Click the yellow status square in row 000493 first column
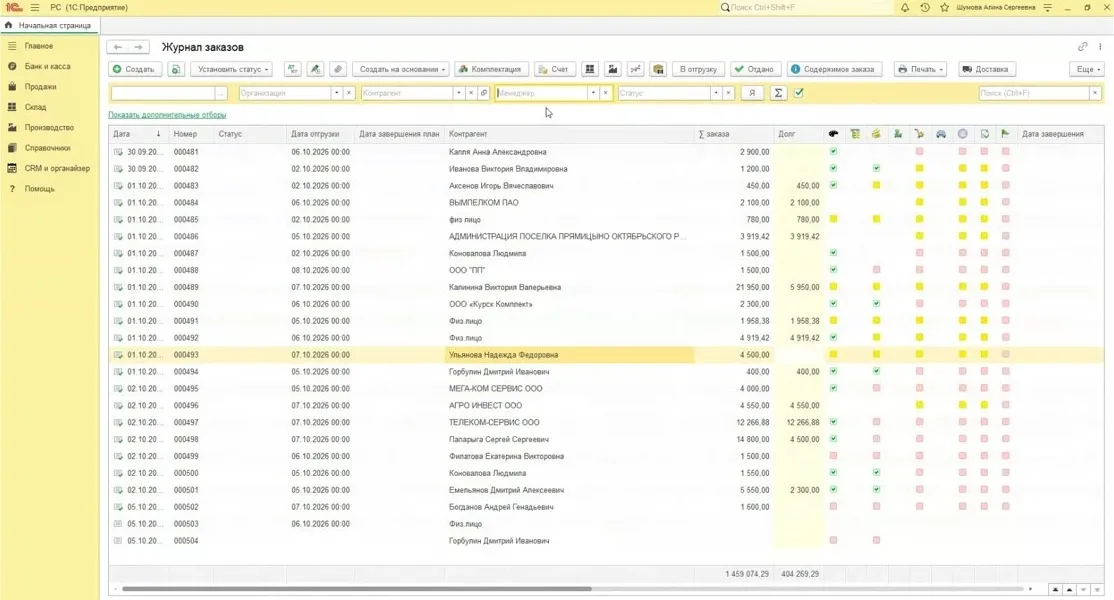The height and width of the screenshot is (600, 1114). [x=833, y=354]
